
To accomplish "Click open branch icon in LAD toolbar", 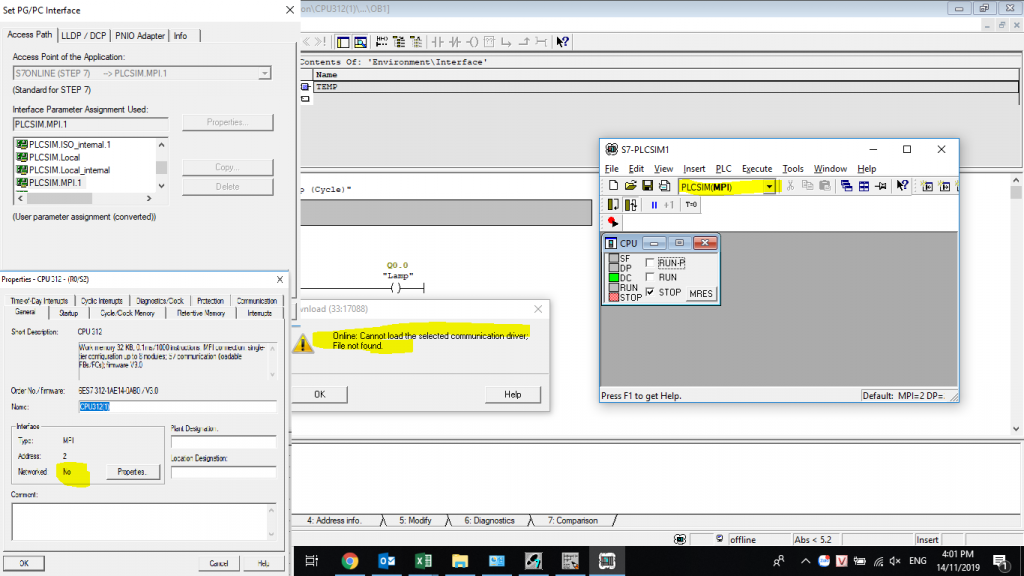I will click(x=506, y=42).
